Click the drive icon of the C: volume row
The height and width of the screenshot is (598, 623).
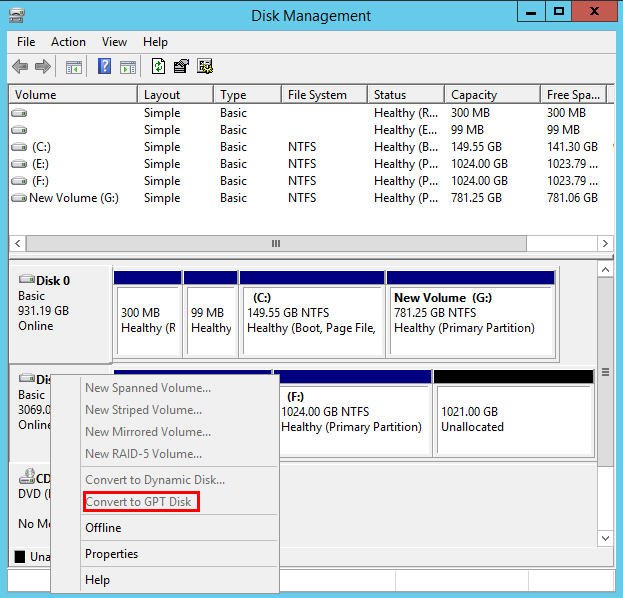click(19, 147)
